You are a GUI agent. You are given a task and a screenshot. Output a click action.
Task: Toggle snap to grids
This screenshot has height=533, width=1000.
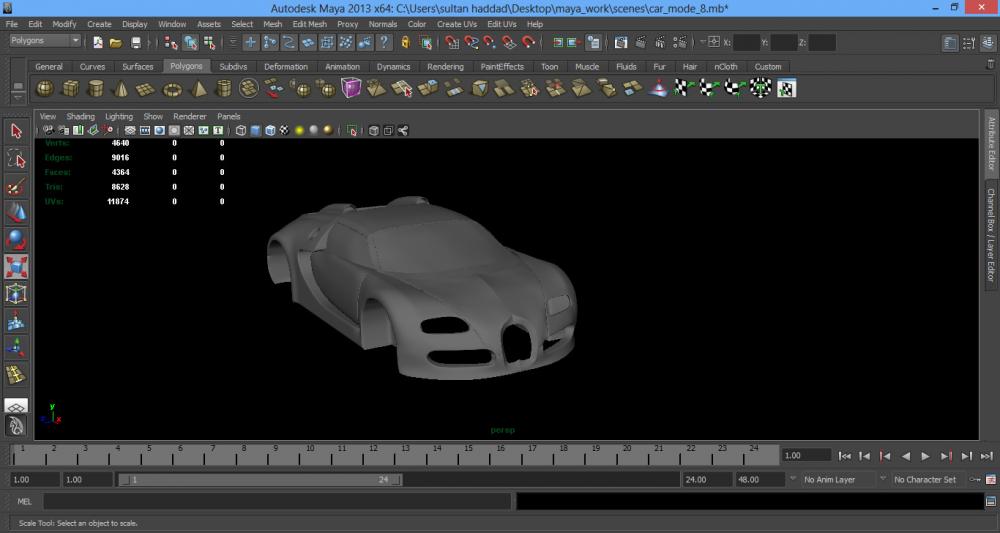[x=450, y=43]
